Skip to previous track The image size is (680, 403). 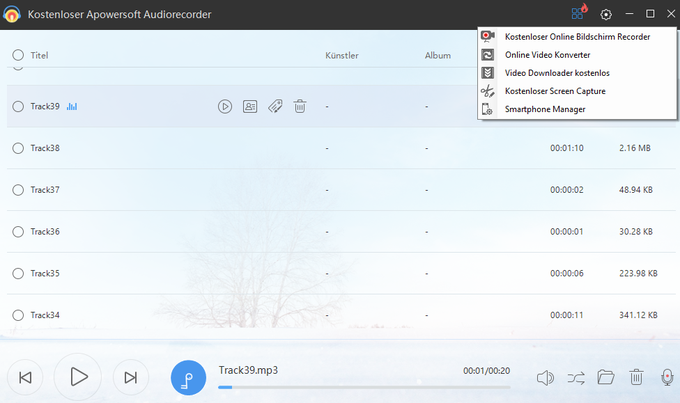point(25,377)
